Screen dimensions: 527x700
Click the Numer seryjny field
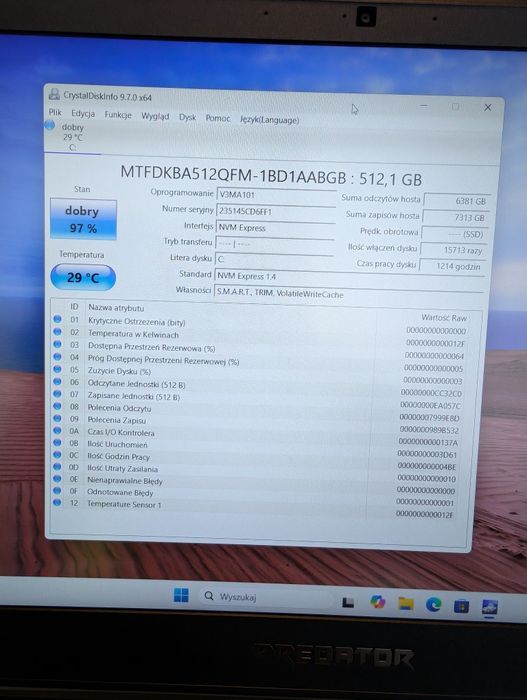[x=276, y=211]
